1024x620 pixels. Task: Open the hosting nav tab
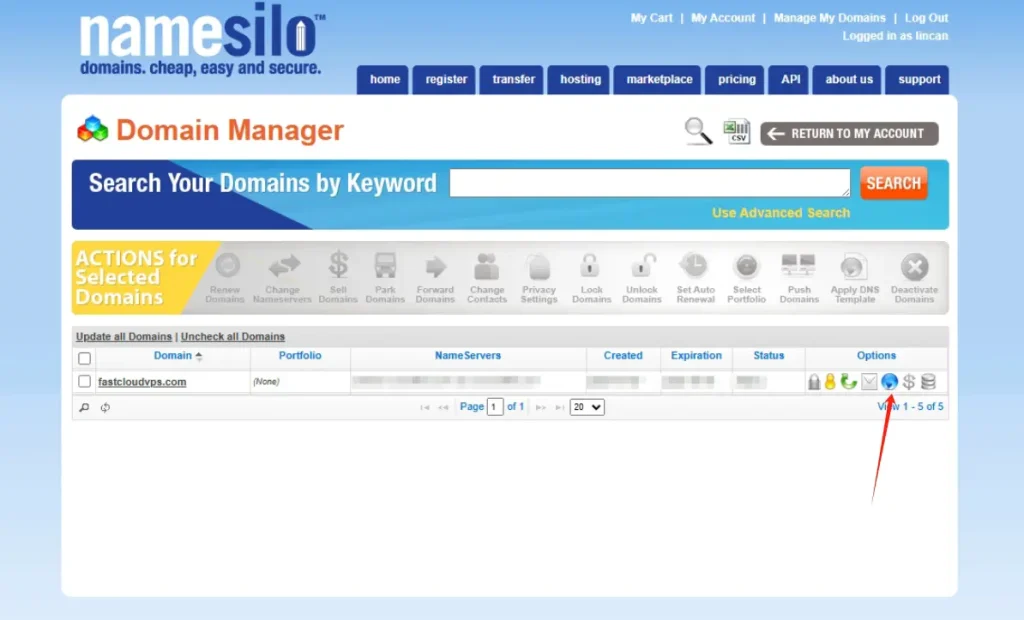pyautogui.click(x=580, y=80)
